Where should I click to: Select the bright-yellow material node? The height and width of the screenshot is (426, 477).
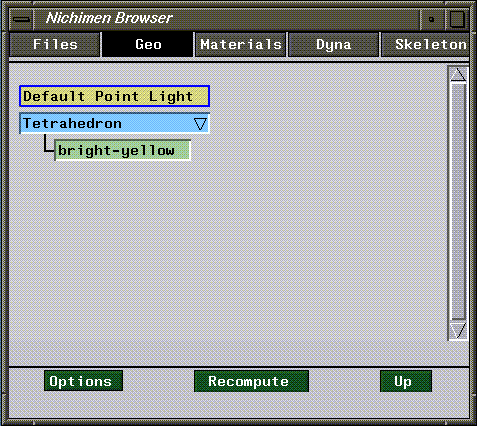pyautogui.click(x=122, y=151)
